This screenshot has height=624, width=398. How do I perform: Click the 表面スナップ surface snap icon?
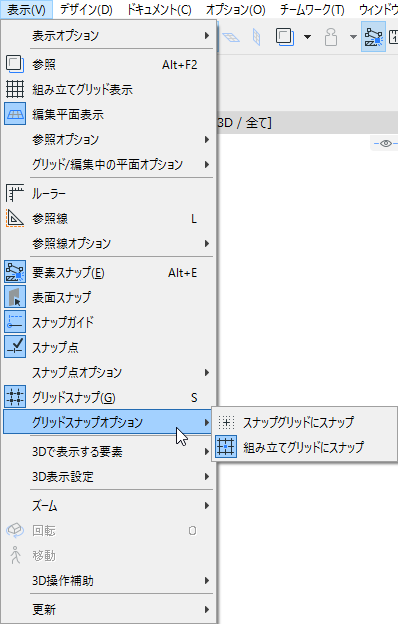tap(15, 297)
